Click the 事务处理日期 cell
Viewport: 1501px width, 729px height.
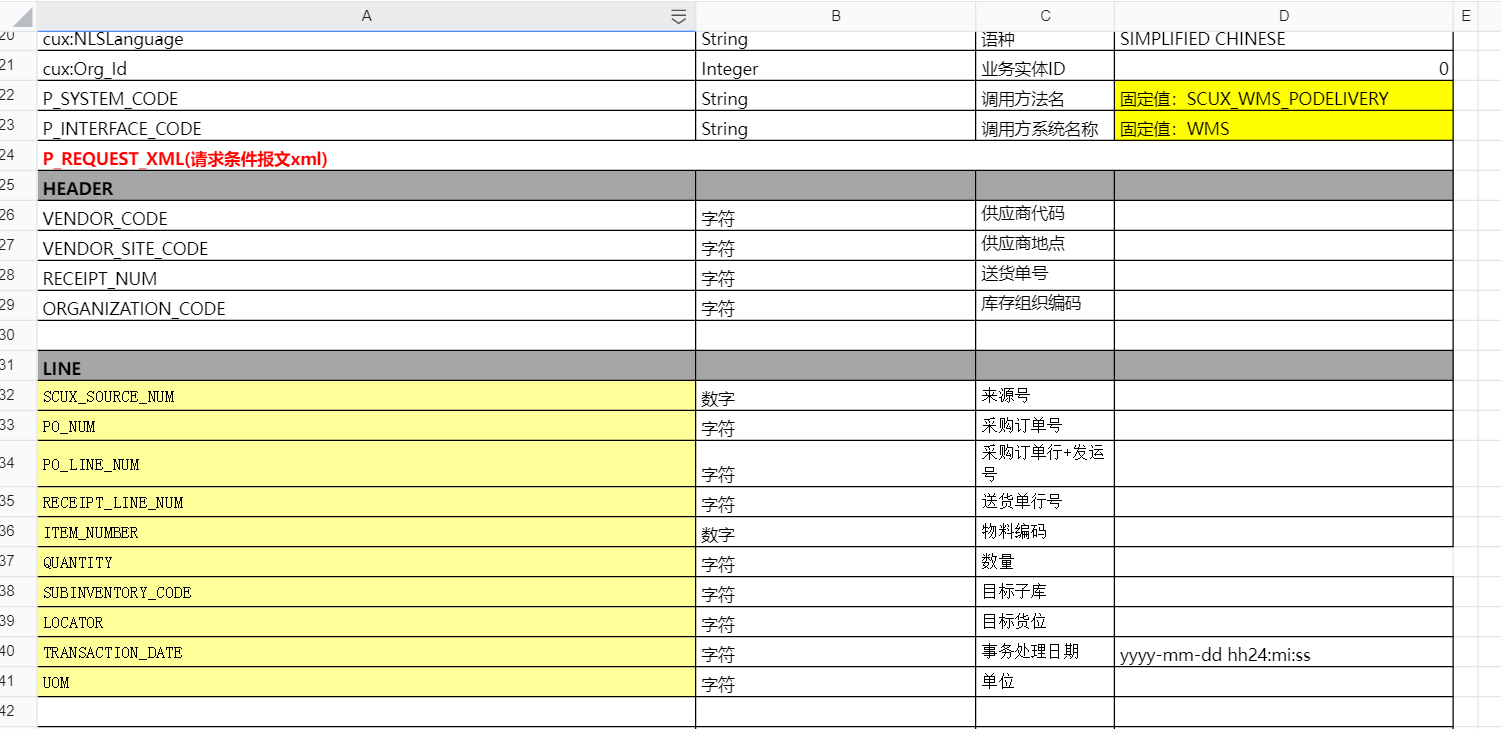[x=1045, y=652]
